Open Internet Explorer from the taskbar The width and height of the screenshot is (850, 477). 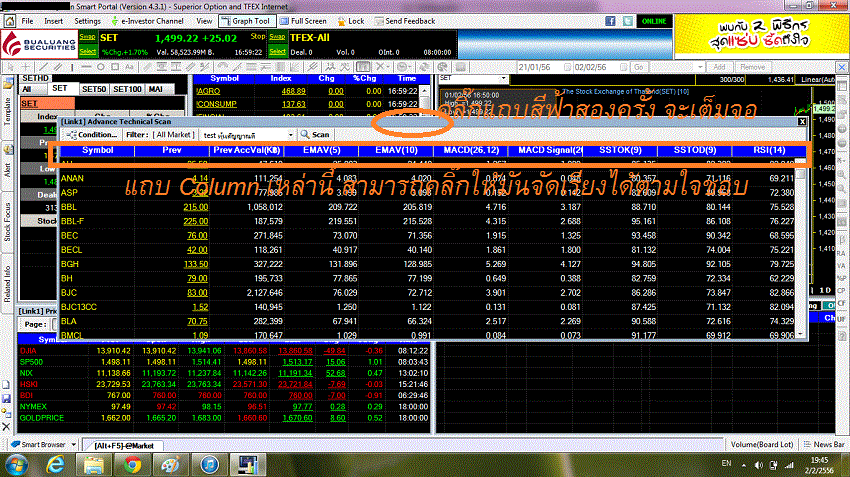[x=55, y=465]
